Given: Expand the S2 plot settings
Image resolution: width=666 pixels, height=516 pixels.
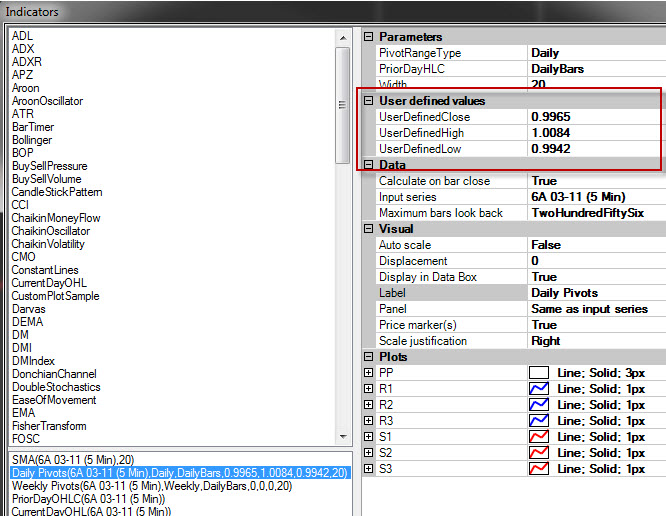Looking at the screenshot, I should point(369,453).
